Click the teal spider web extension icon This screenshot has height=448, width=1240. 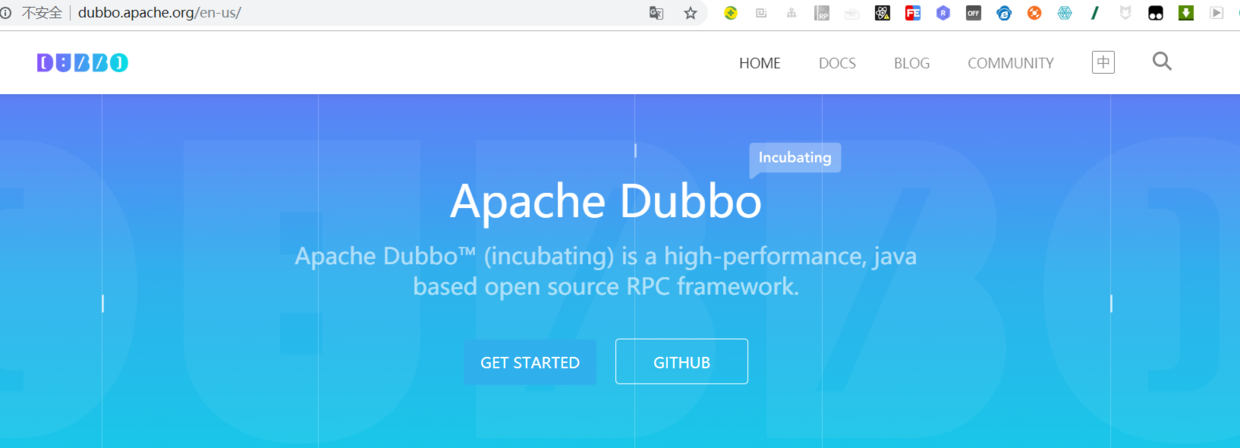(1065, 13)
